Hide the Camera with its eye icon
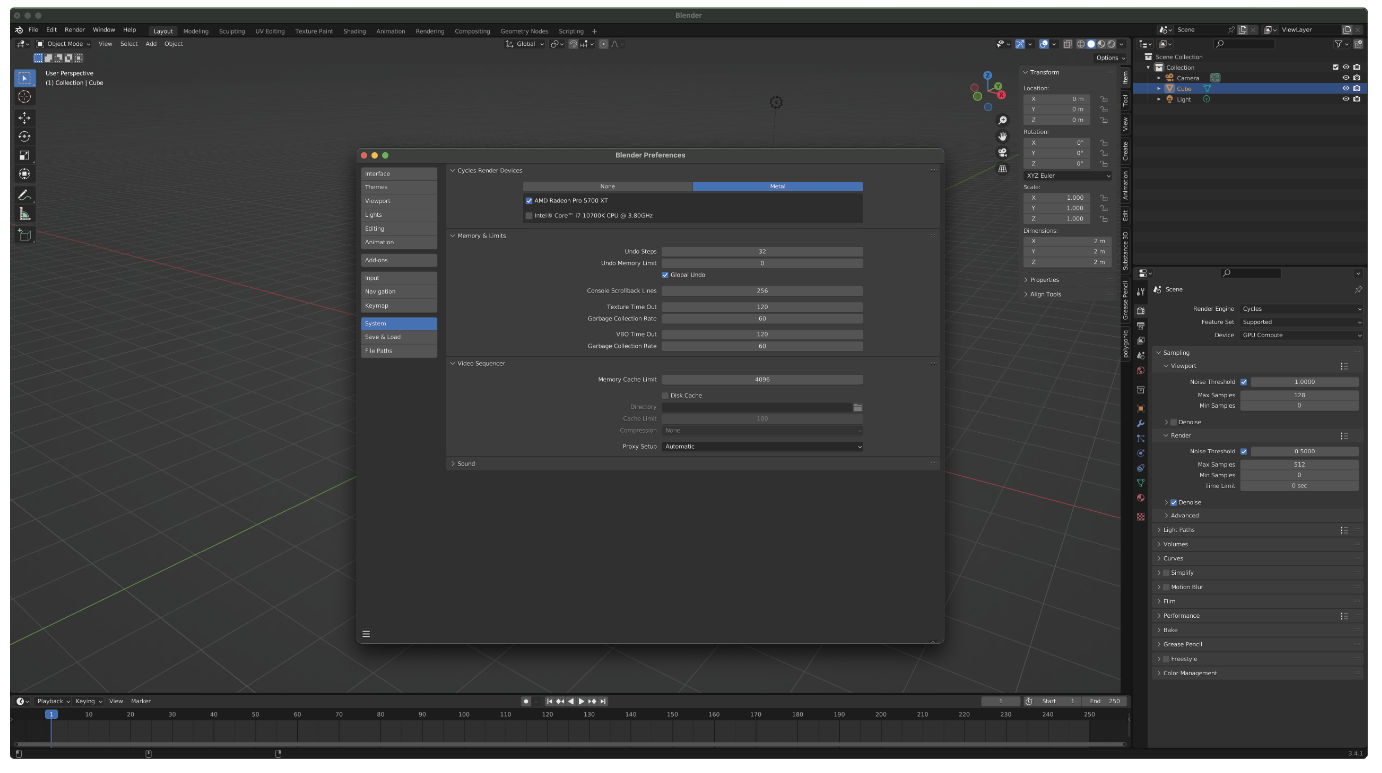The width and height of the screenshot is (1382, 773). tap(1345, 78)
